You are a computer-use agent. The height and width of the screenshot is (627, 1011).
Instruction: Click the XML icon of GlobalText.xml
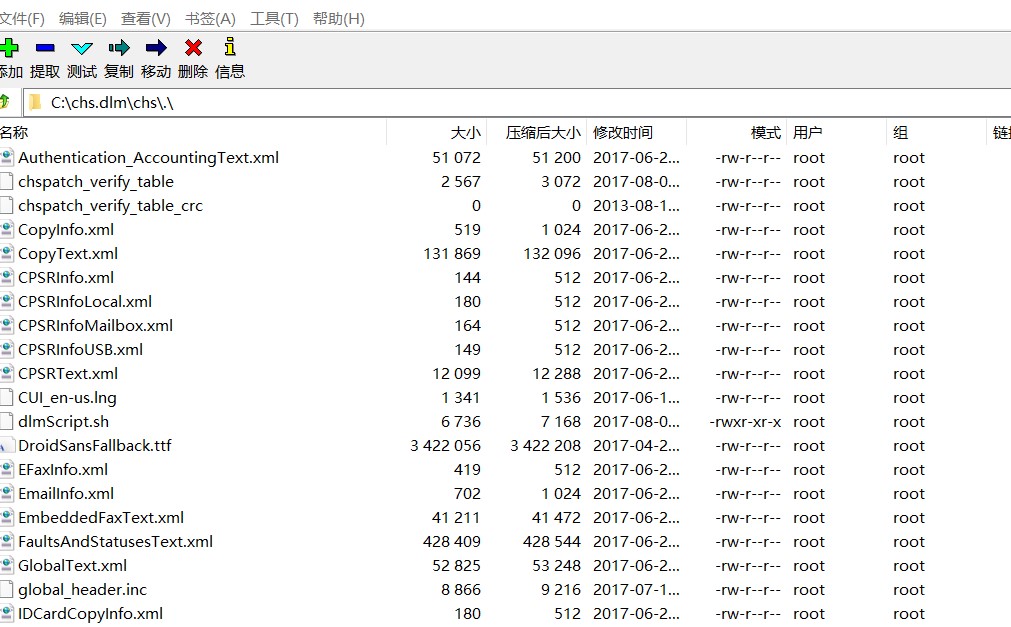coord(6,566)
